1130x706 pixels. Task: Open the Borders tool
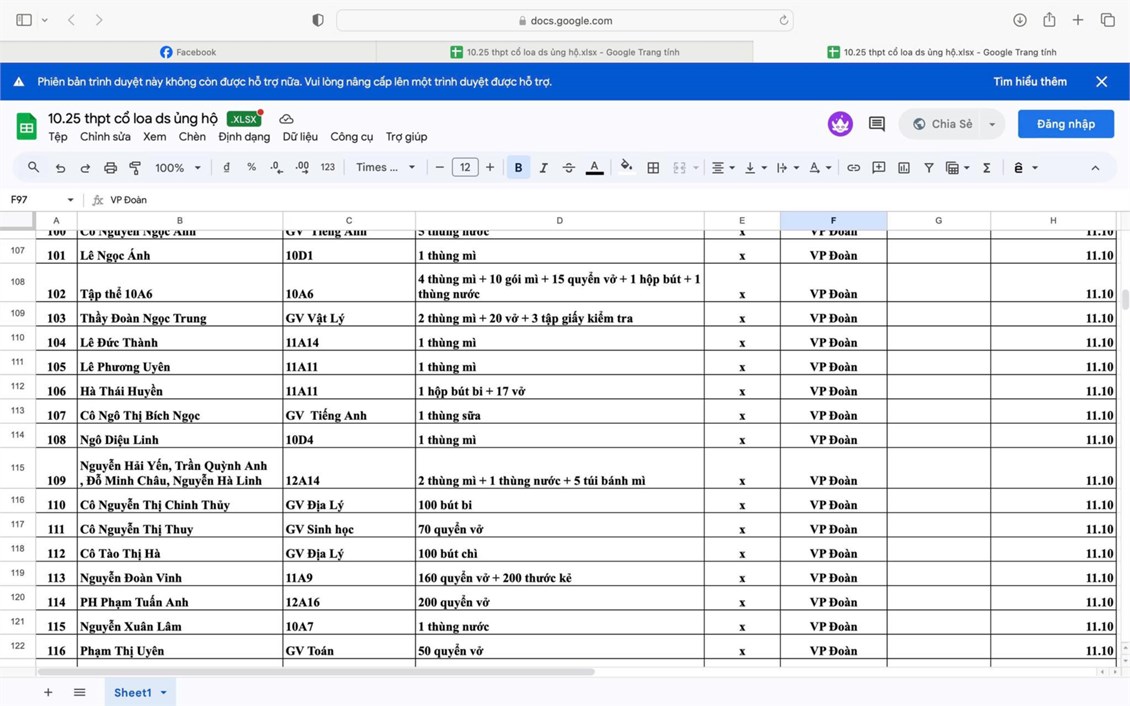click(x=653, y=168)
